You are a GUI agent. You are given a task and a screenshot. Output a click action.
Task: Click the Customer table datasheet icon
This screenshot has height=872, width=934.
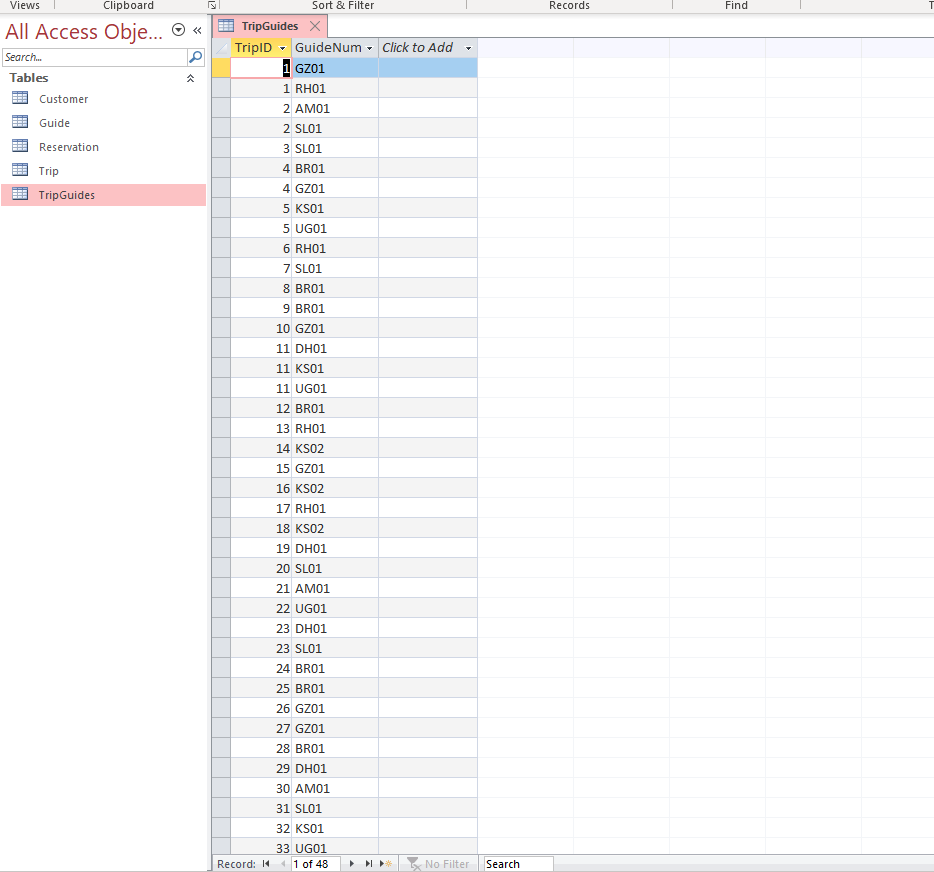pos(20,98)
